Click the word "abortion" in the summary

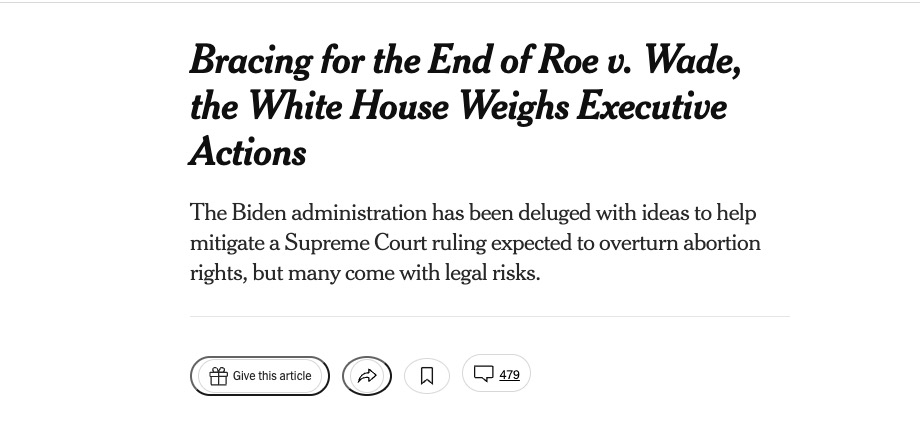click(x=722, y=243)
